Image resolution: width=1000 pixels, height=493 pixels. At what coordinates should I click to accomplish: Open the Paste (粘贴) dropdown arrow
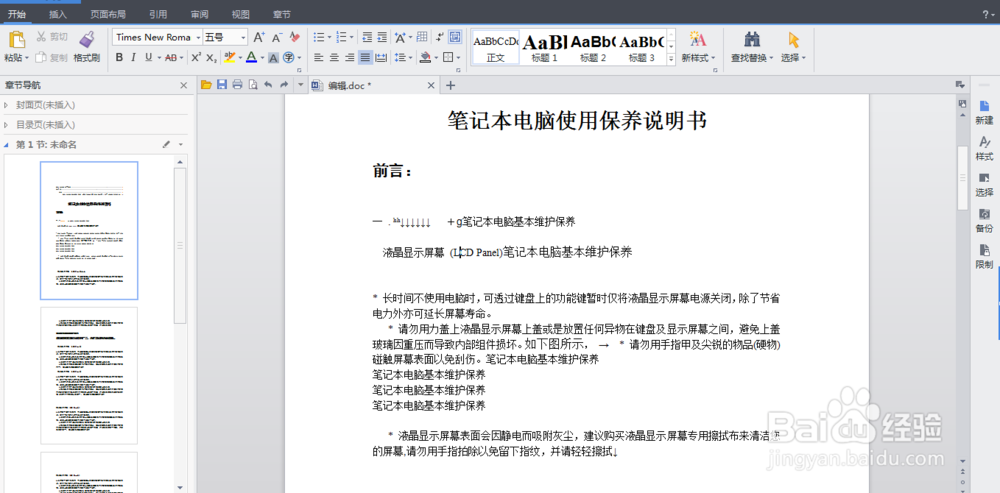(26, 57)
